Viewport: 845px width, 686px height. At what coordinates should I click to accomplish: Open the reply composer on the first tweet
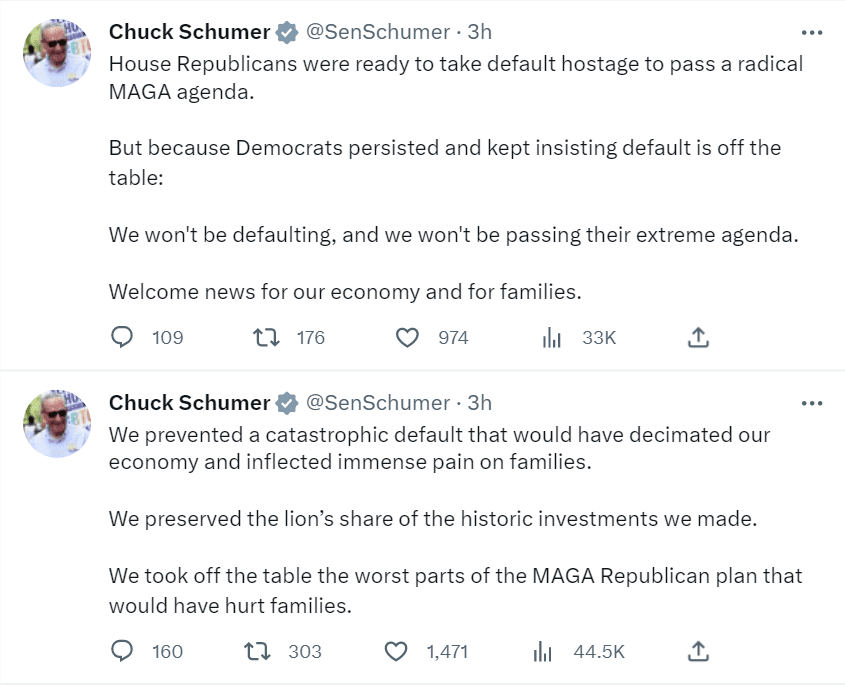coord(122,338)
